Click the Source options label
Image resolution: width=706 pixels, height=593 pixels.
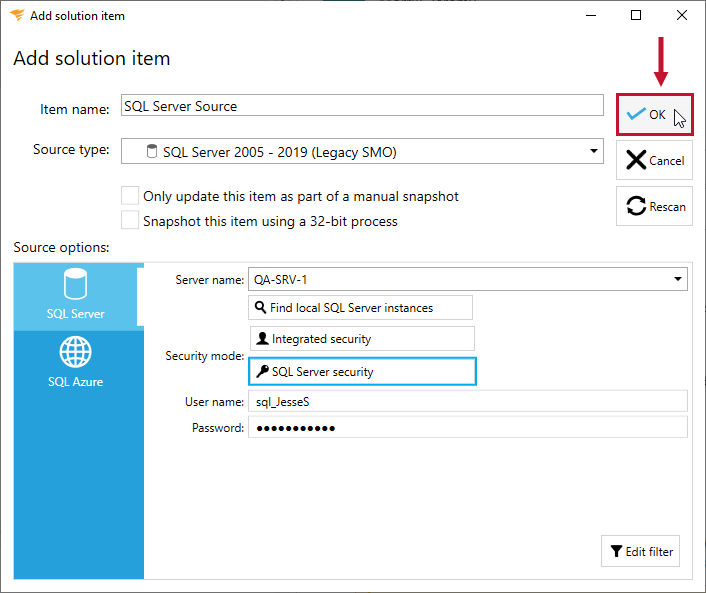(61, 247)
